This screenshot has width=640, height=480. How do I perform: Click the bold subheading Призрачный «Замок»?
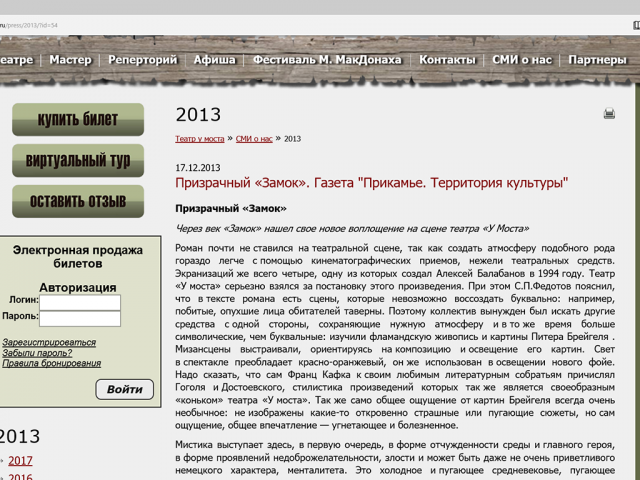(231, 209)
